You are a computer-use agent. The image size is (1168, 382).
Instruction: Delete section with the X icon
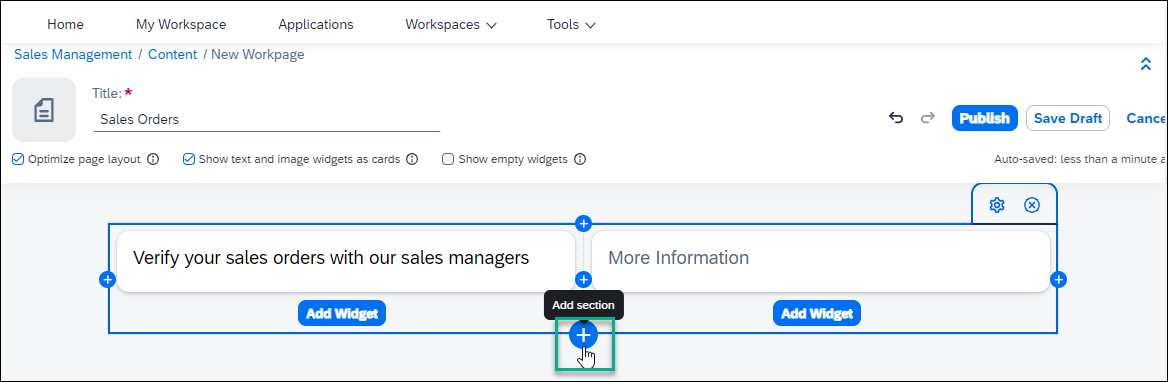pyautogui.click(x=1032, y=205)
